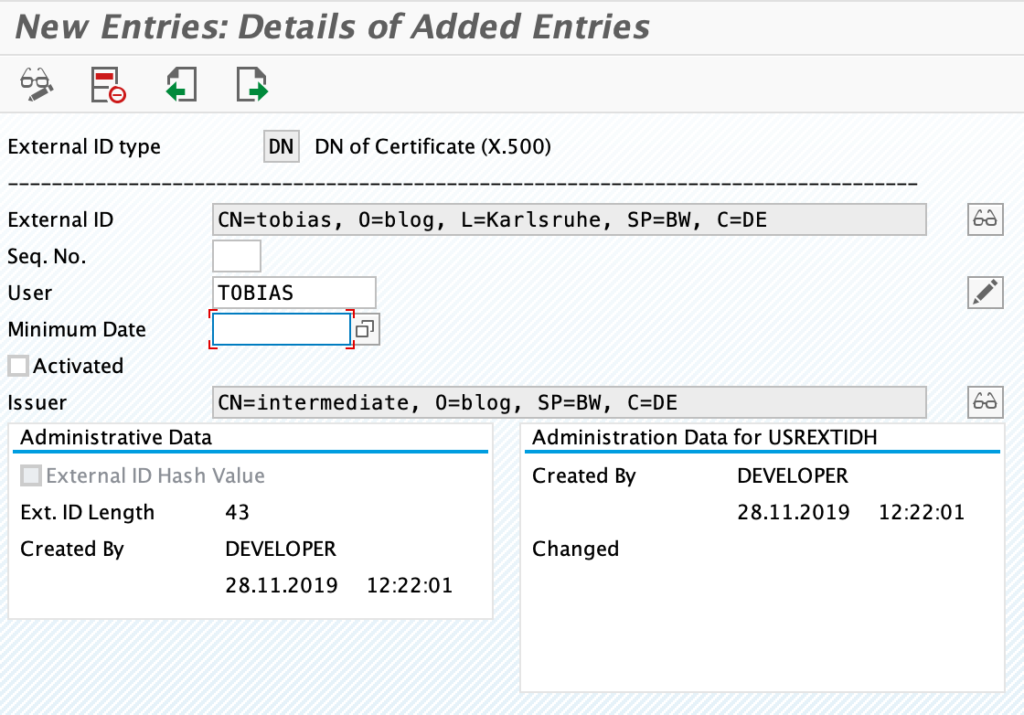Click the Issuer field showing CN=intermediate
The image size is (1024, 715).
[570, 402]
